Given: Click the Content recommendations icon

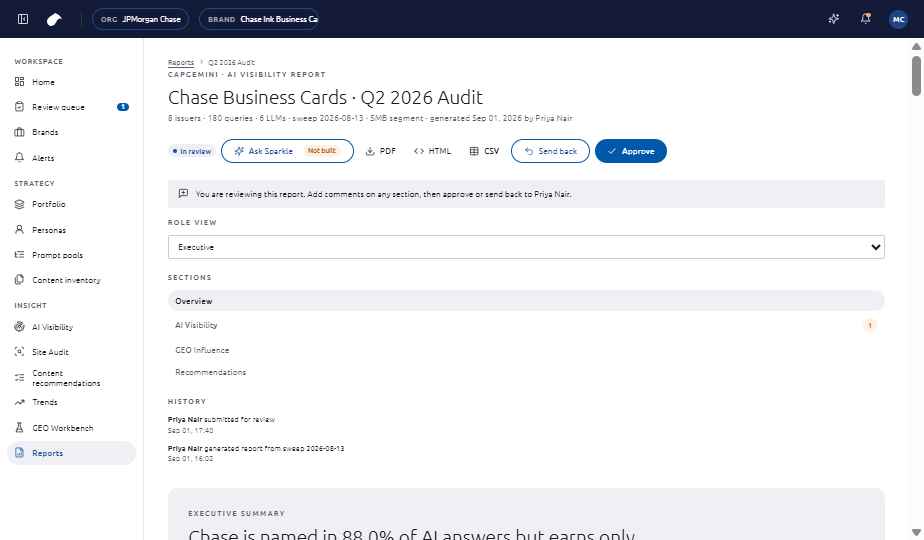Looking at the screenshot, I should (x=19, y=377).
